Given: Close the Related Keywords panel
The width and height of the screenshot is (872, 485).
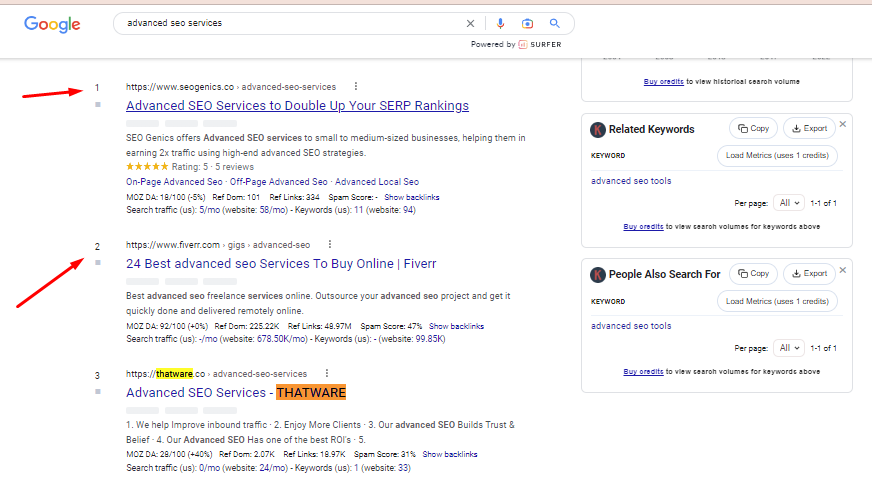Looking at the screenshot, I should tap(843, 124).
